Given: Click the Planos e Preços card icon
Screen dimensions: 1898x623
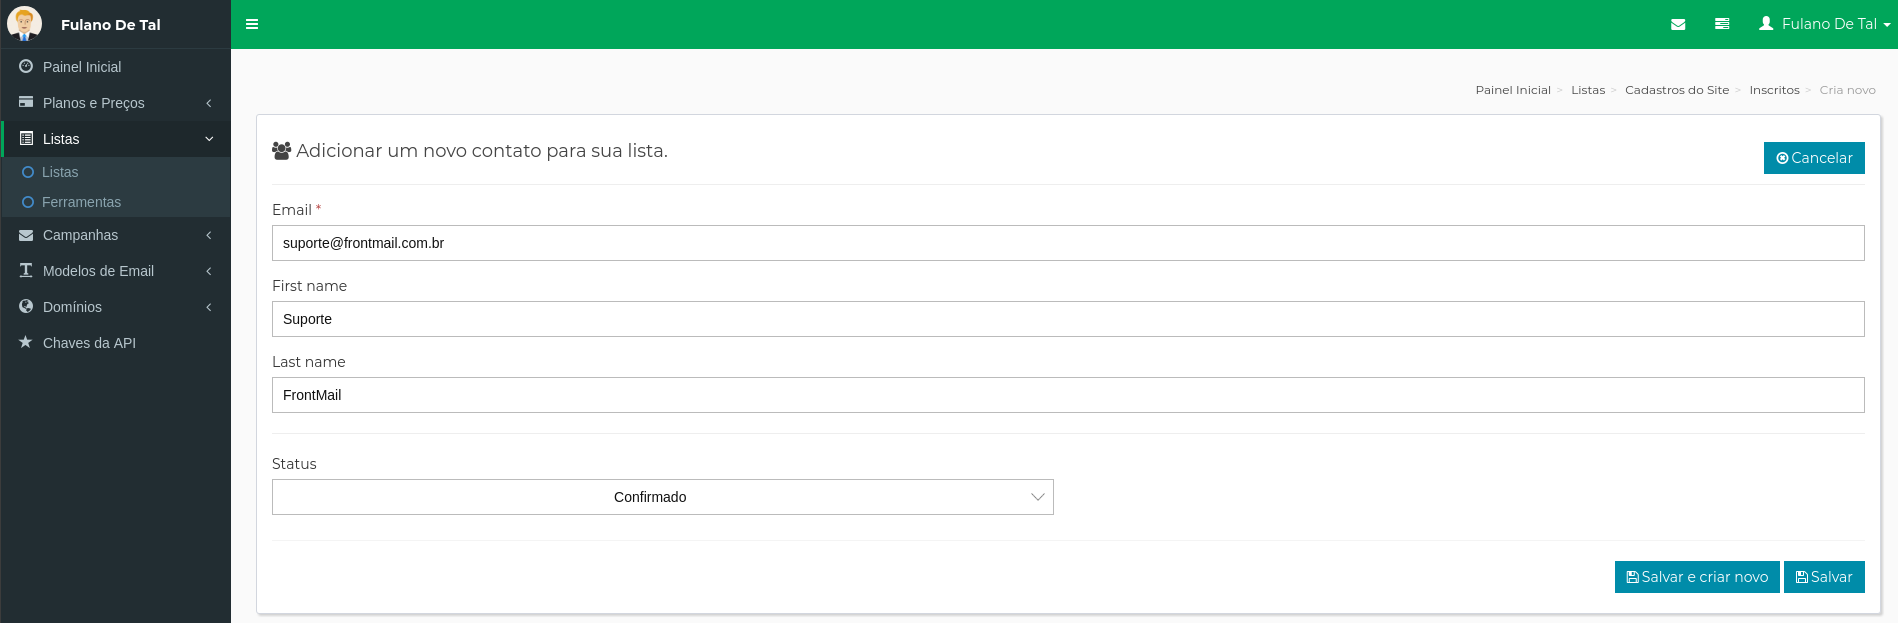Looking at the screenshot, I should 26,102.
